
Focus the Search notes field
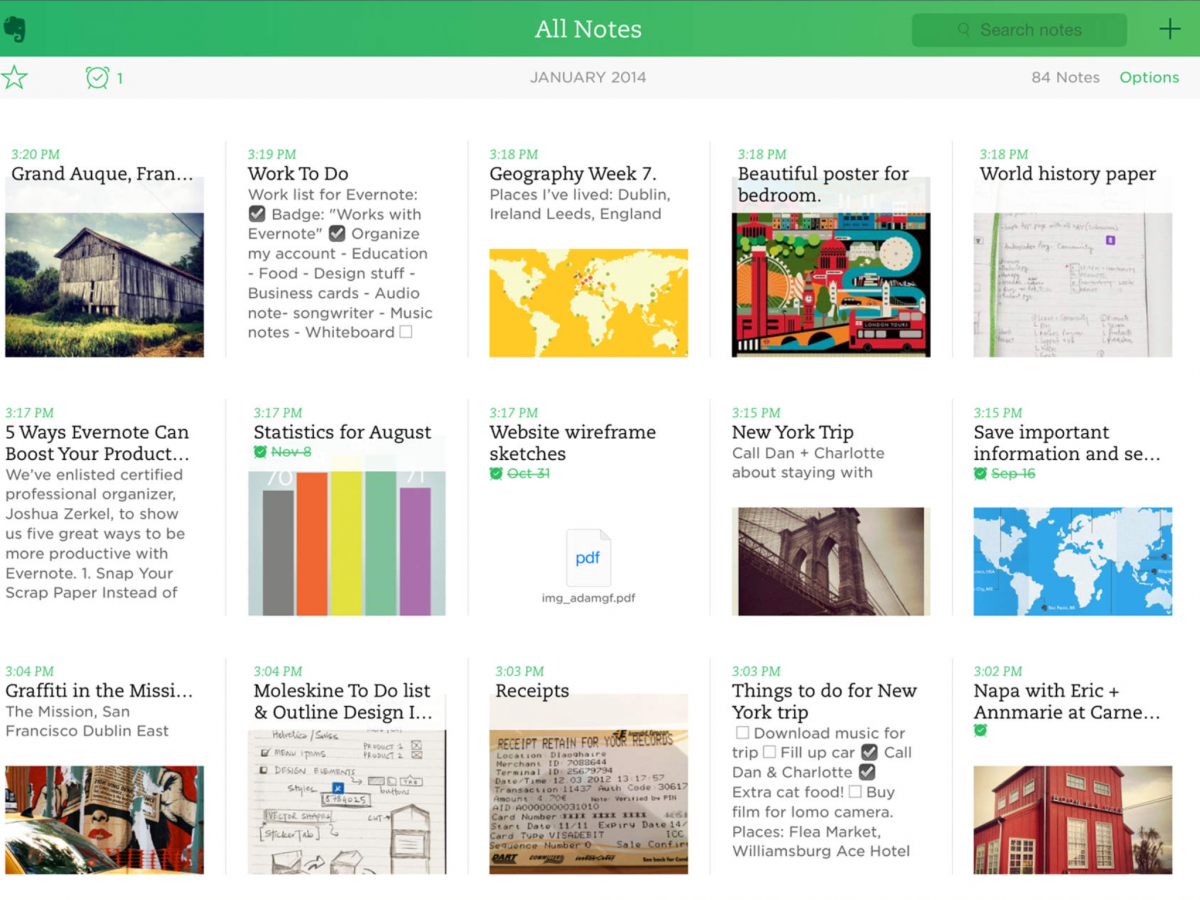(1030, 30)
